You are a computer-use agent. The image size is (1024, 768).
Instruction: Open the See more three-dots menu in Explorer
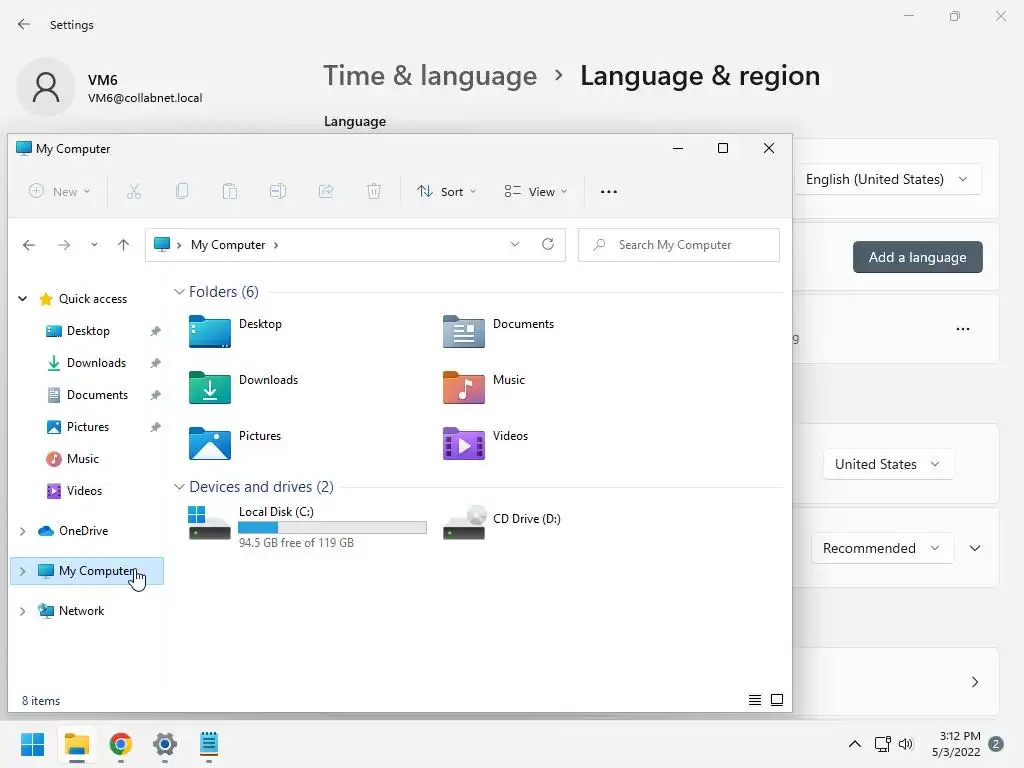[x=609, y=191]
